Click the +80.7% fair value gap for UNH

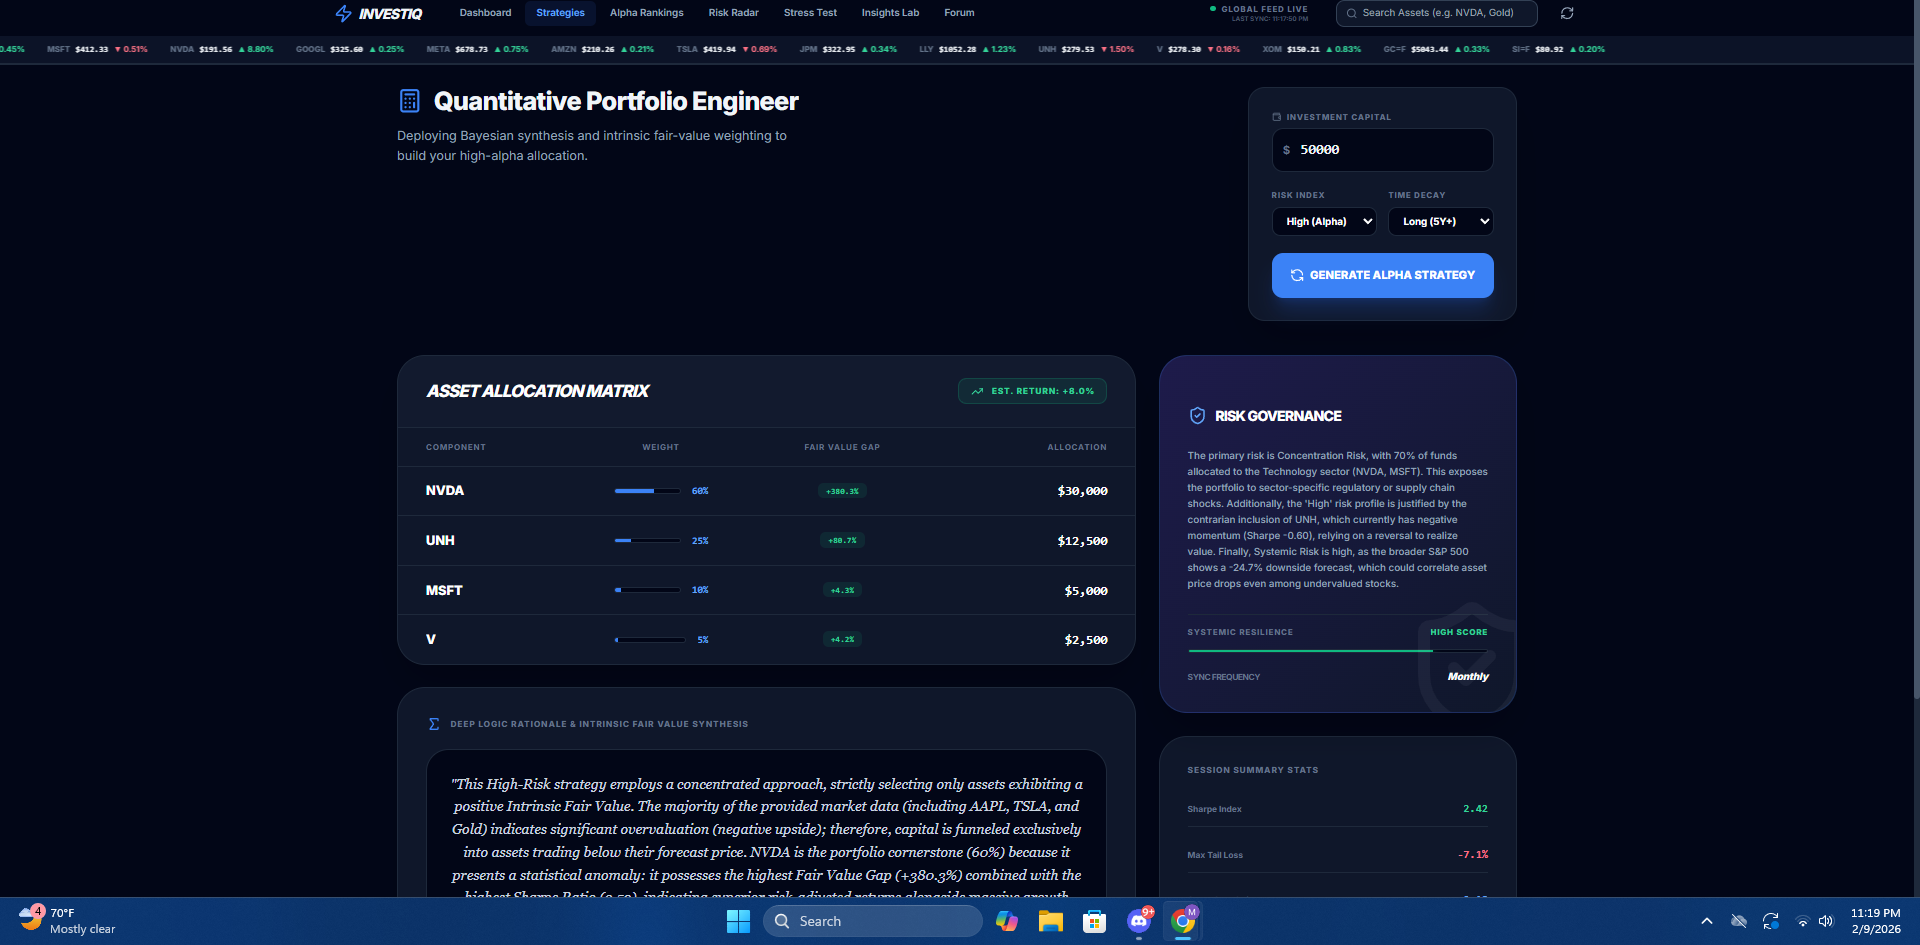(842, 541)
